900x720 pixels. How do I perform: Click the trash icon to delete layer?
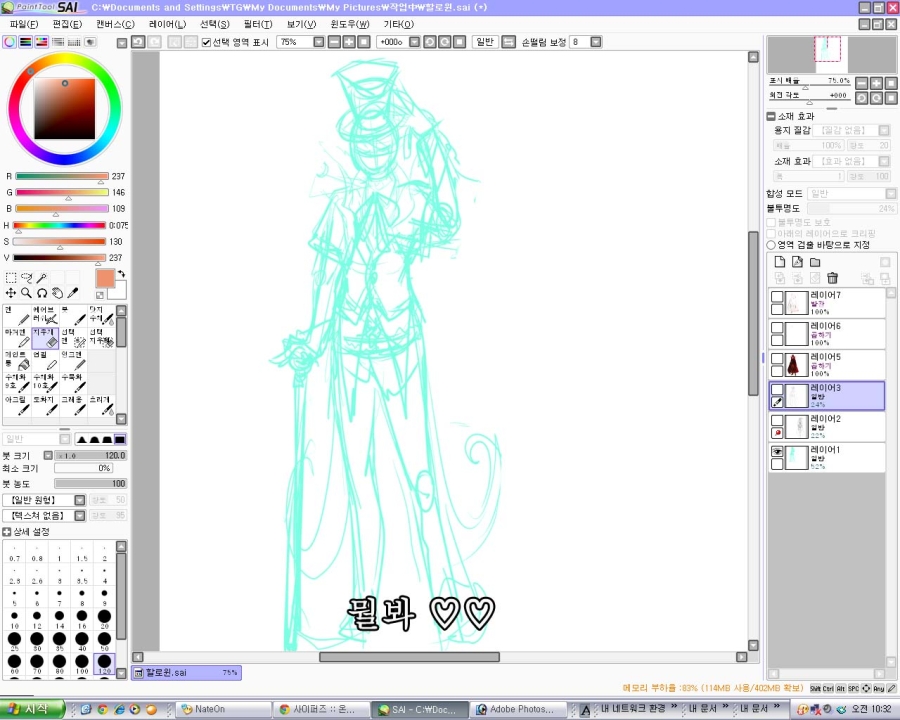[832, 278]
